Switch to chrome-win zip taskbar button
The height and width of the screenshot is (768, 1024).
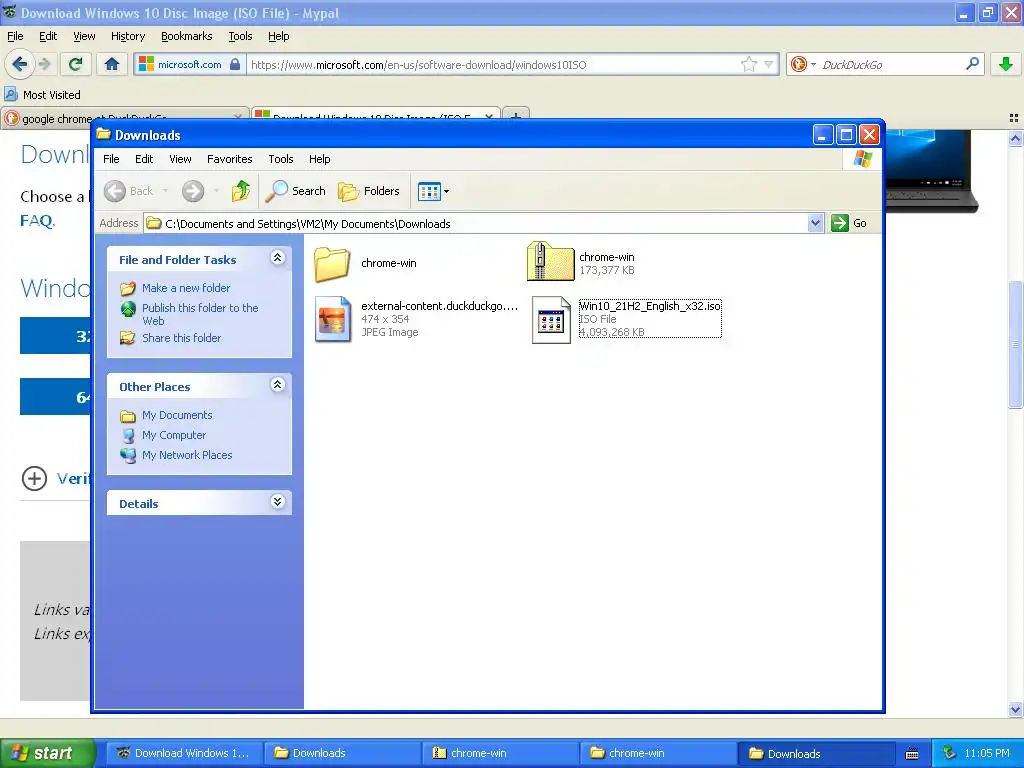[x=499, y=753]
